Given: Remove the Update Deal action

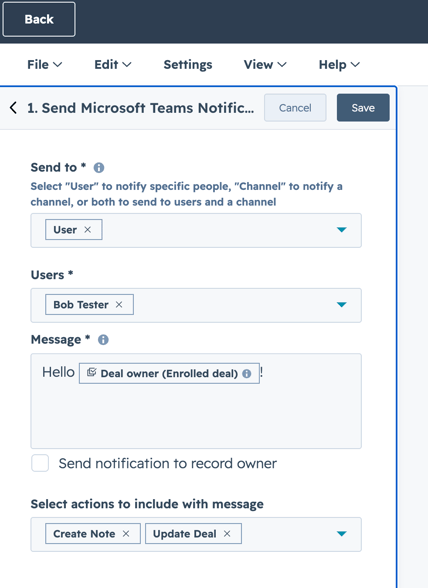Looking at the screenshot, I should tap(227, 534).
